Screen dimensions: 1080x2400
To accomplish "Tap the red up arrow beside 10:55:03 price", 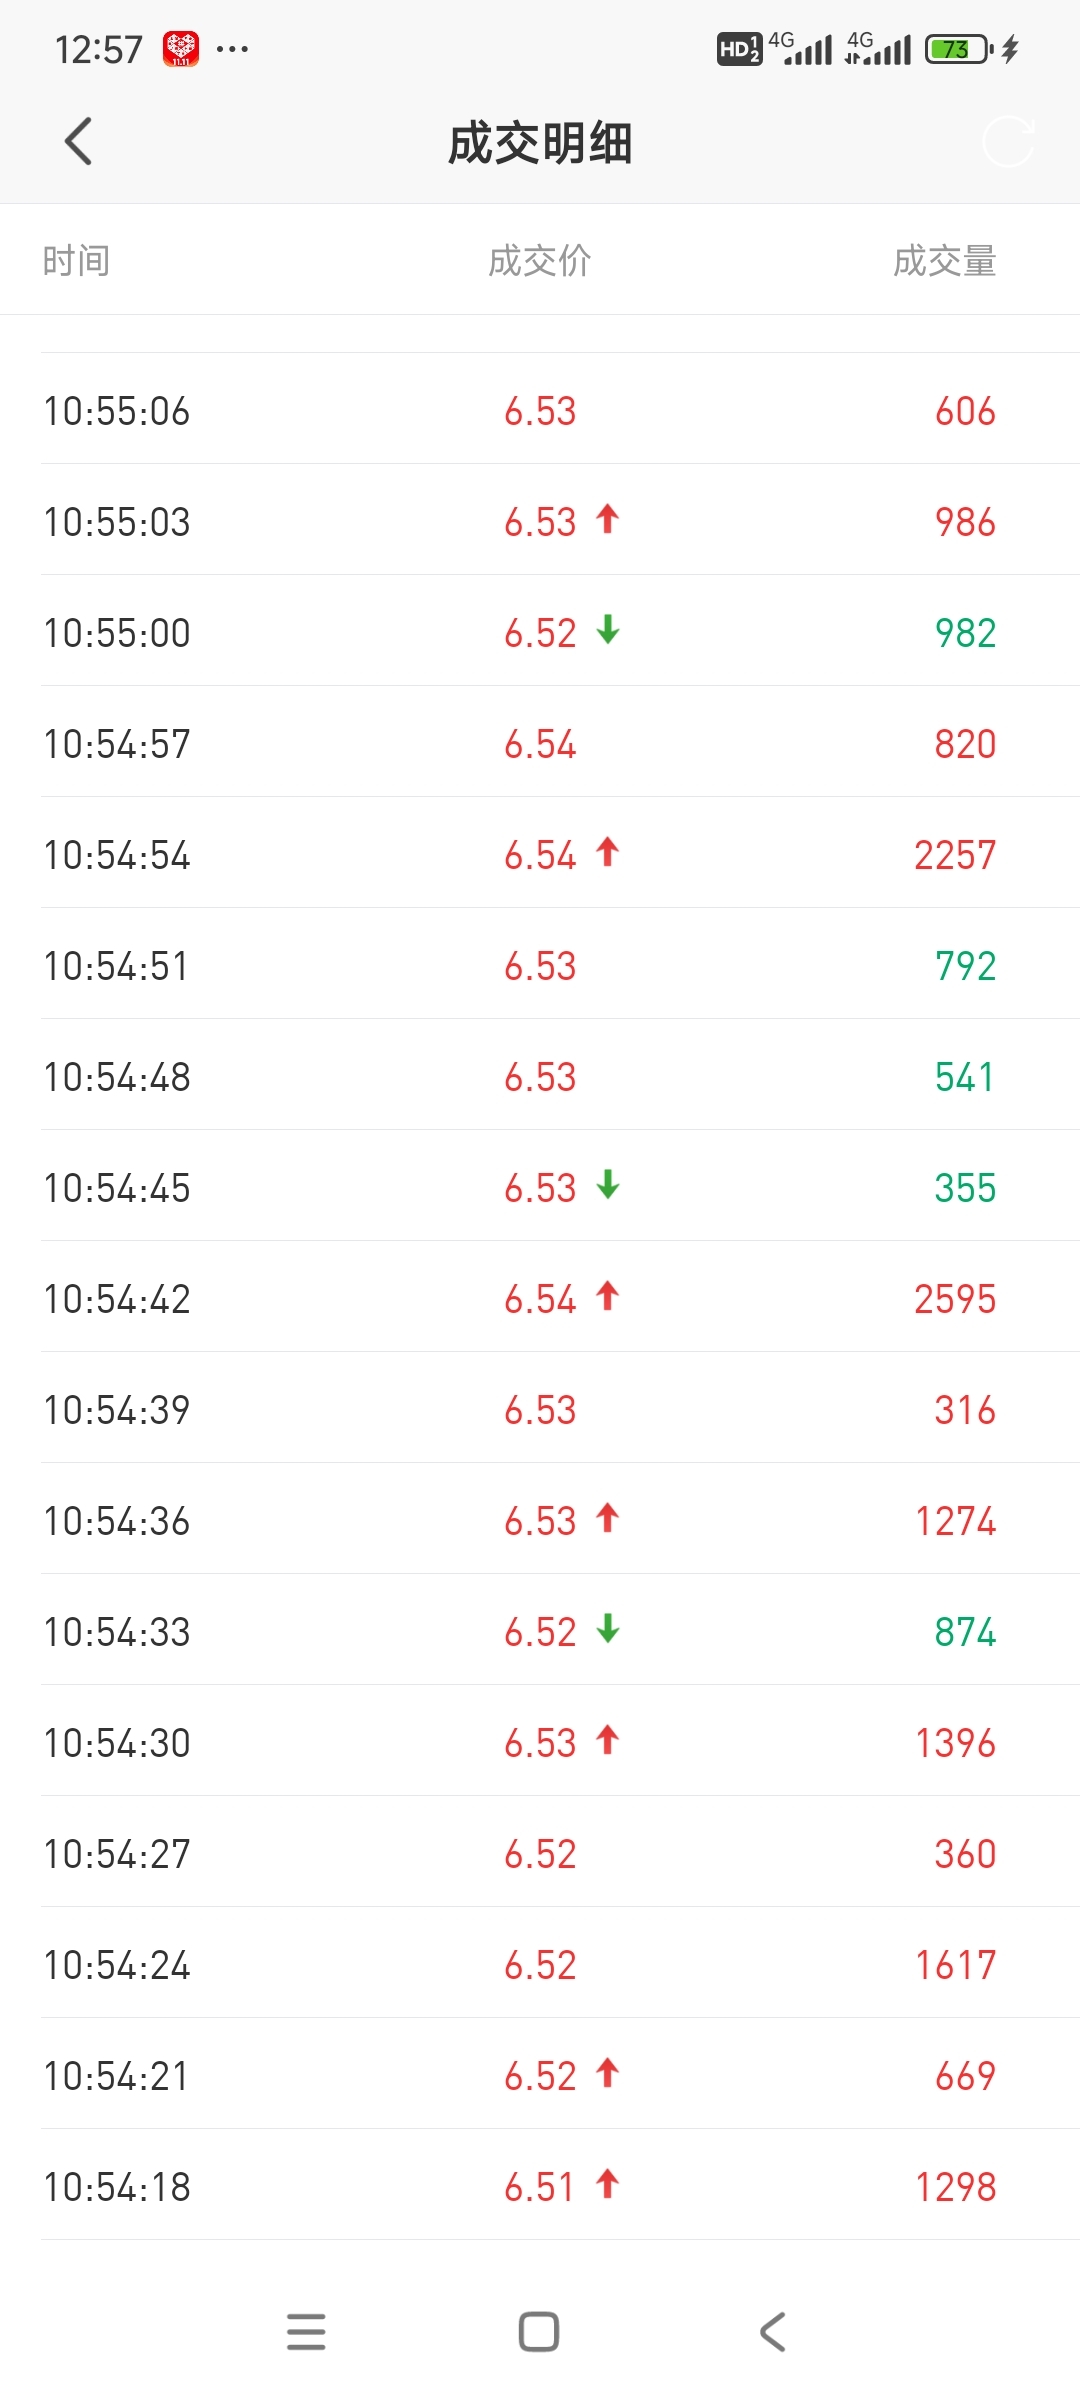I will [x=607, y=520].
